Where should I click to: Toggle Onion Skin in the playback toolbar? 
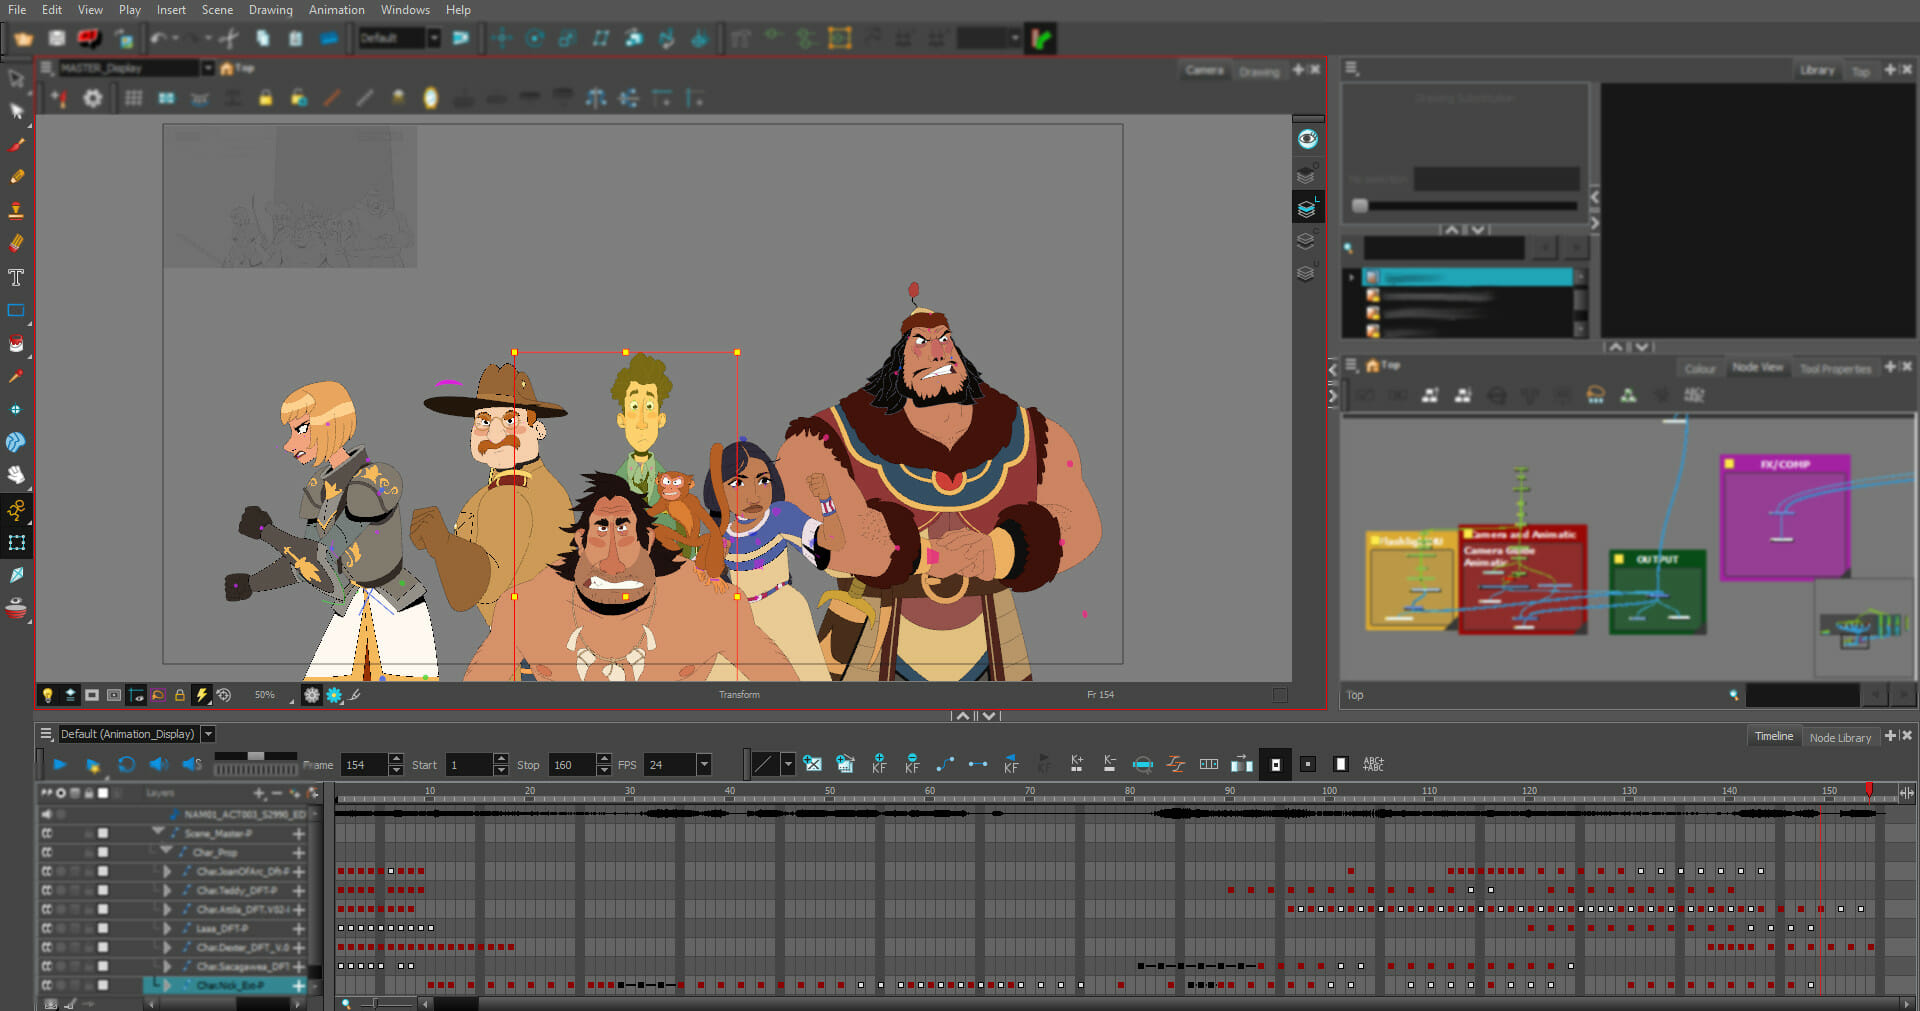1143,764
